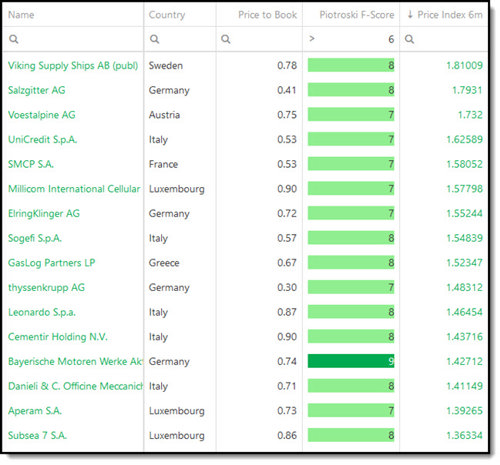Image resolution: width=500 pixels, height=465 pixels.
Task: Sort by the Name column header
Action: (21, 15)
